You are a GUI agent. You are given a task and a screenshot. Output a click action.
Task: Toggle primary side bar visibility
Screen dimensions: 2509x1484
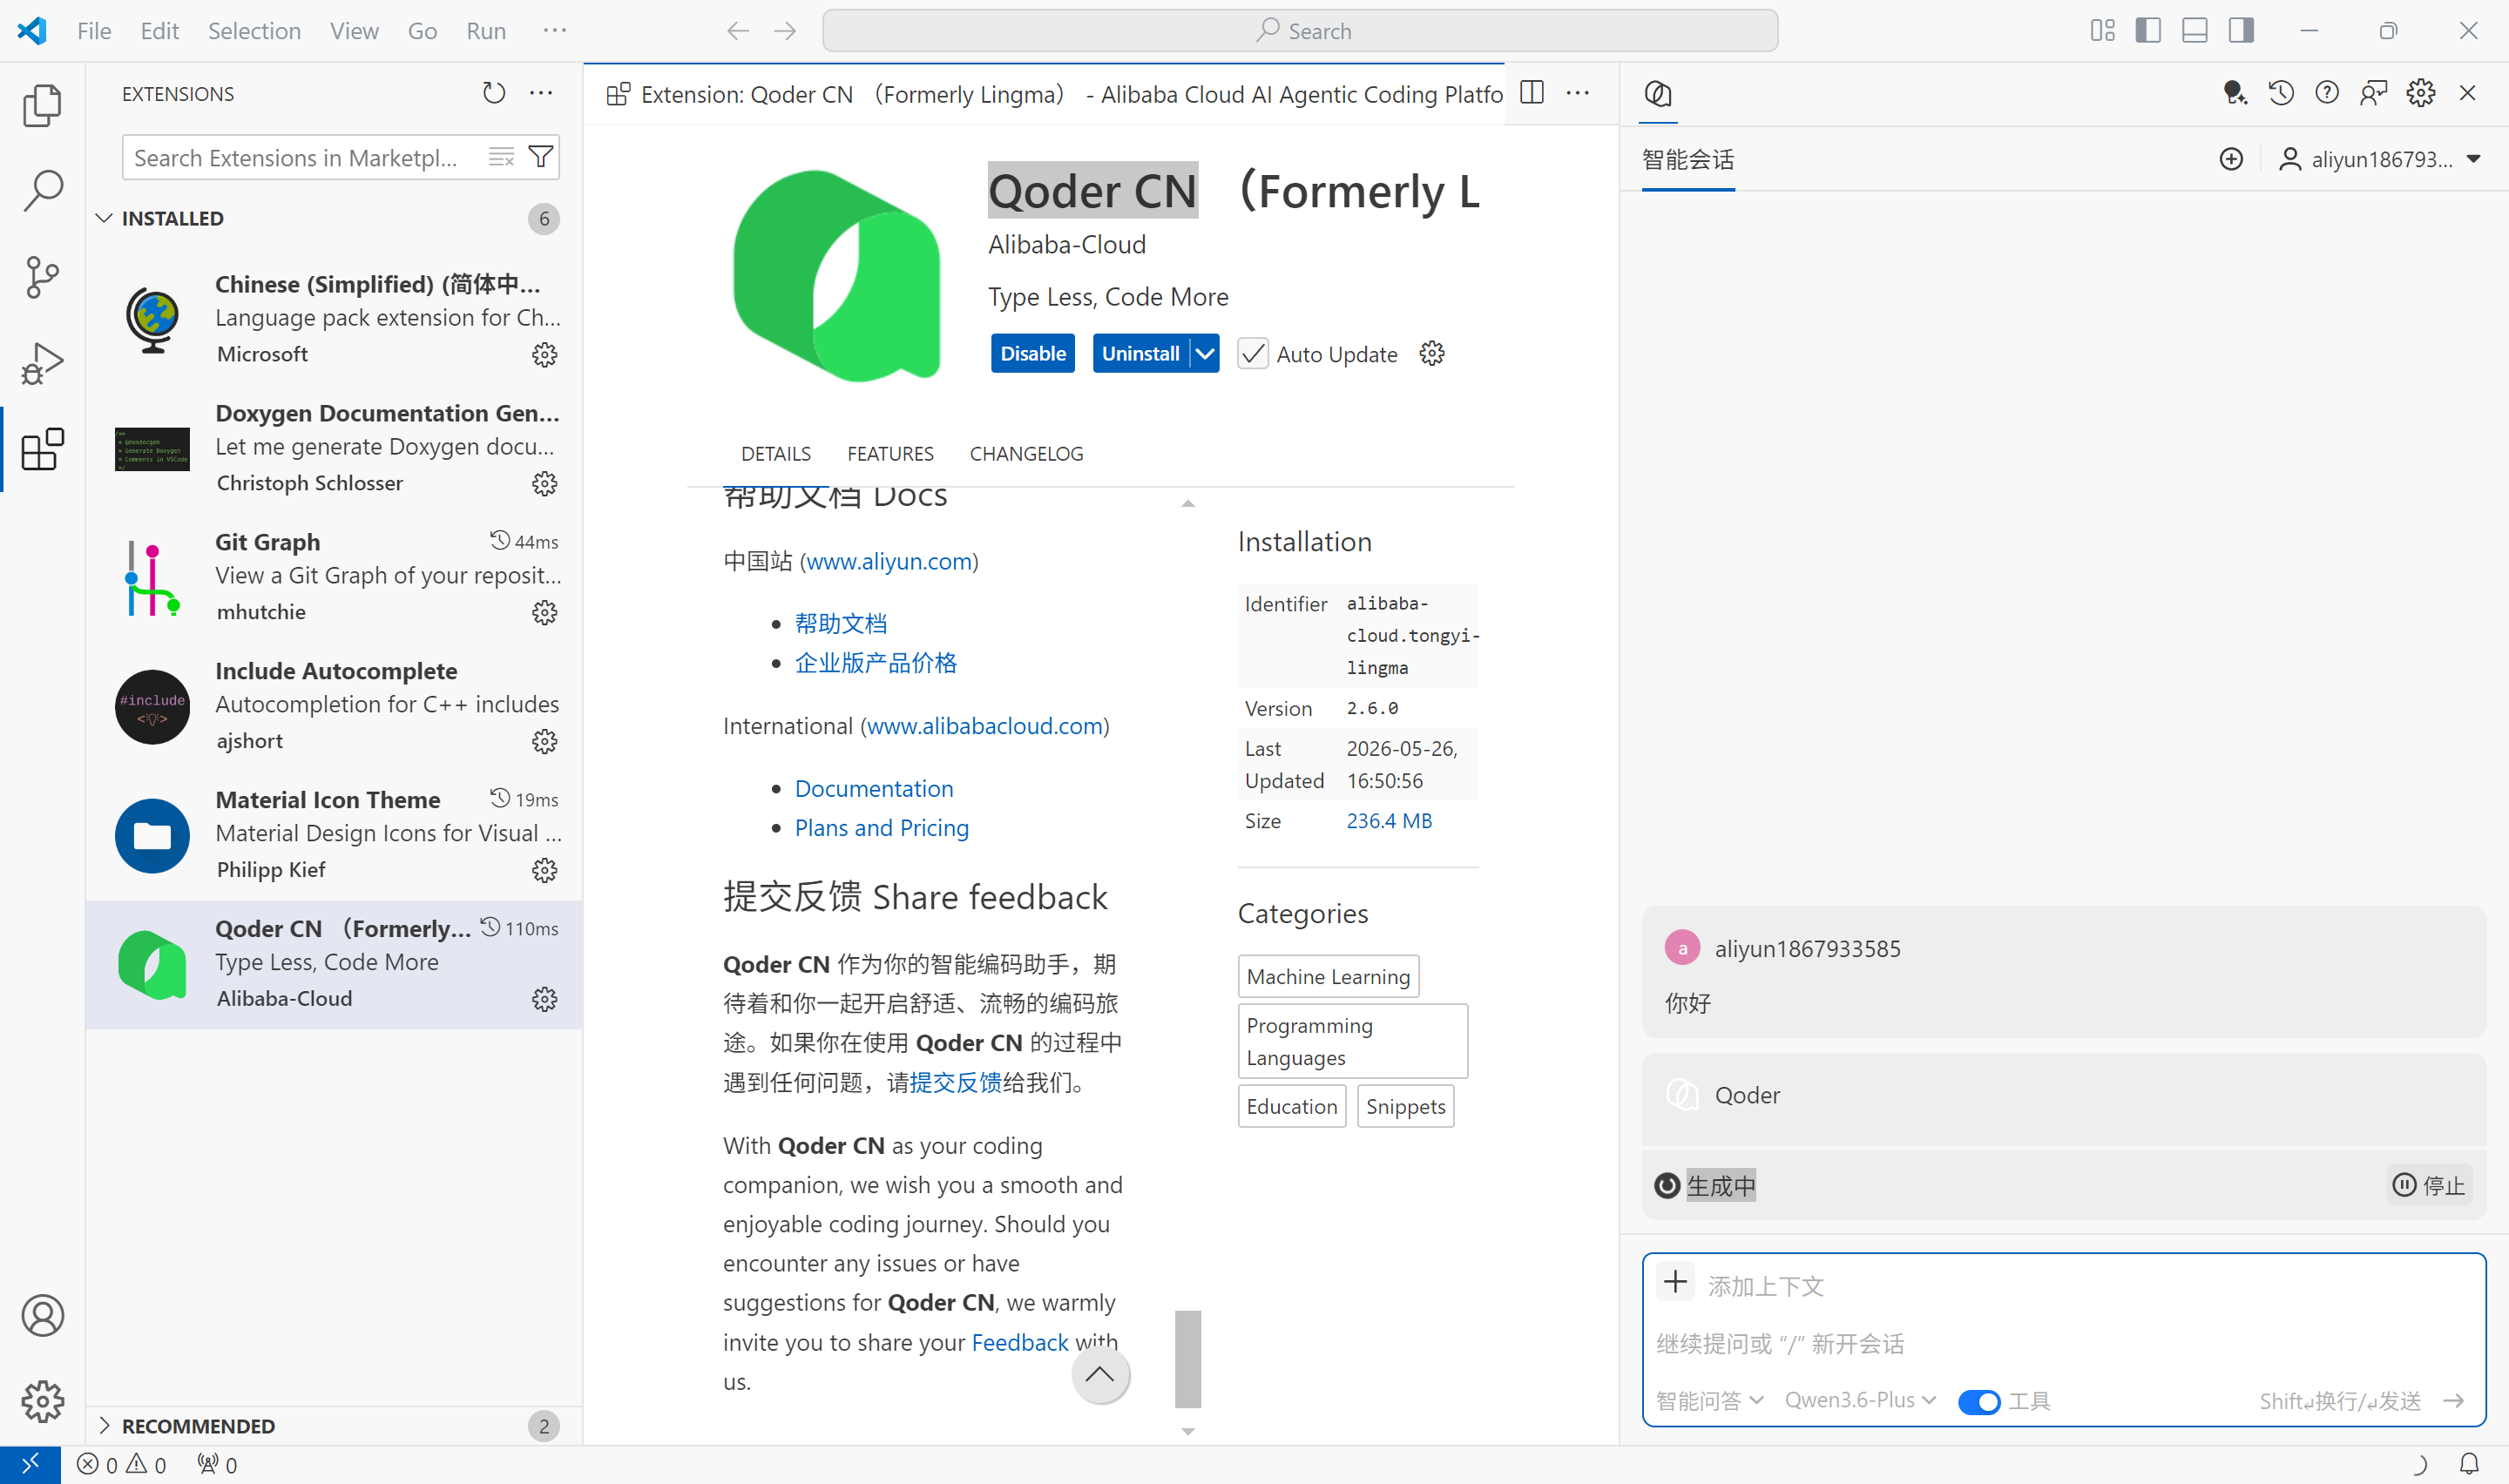coord(2148,30)
